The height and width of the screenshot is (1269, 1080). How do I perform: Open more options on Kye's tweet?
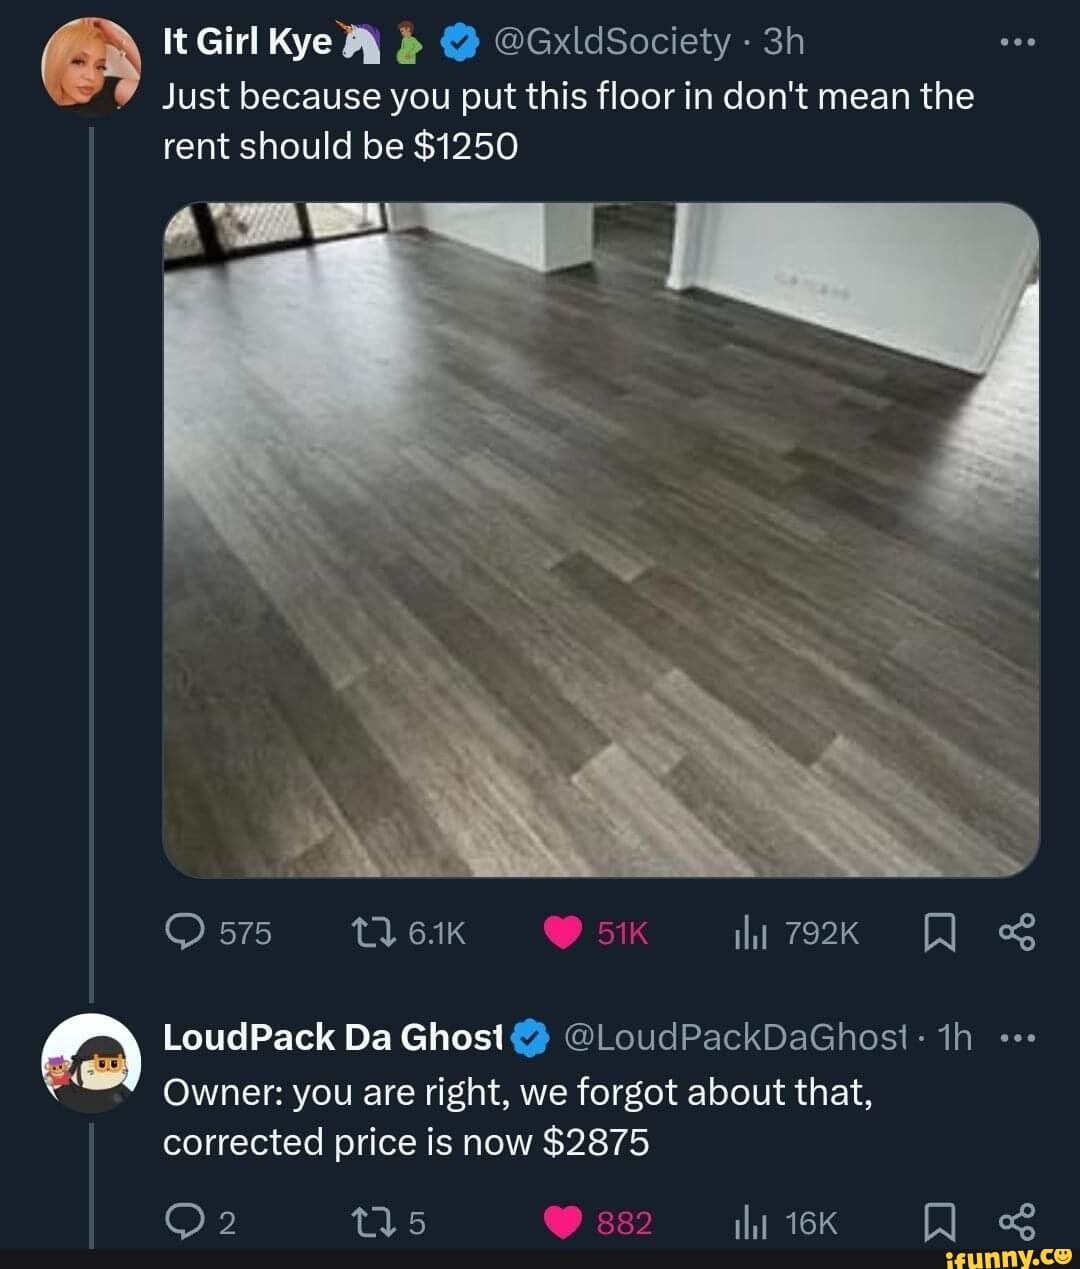(x=1018, y=43)
